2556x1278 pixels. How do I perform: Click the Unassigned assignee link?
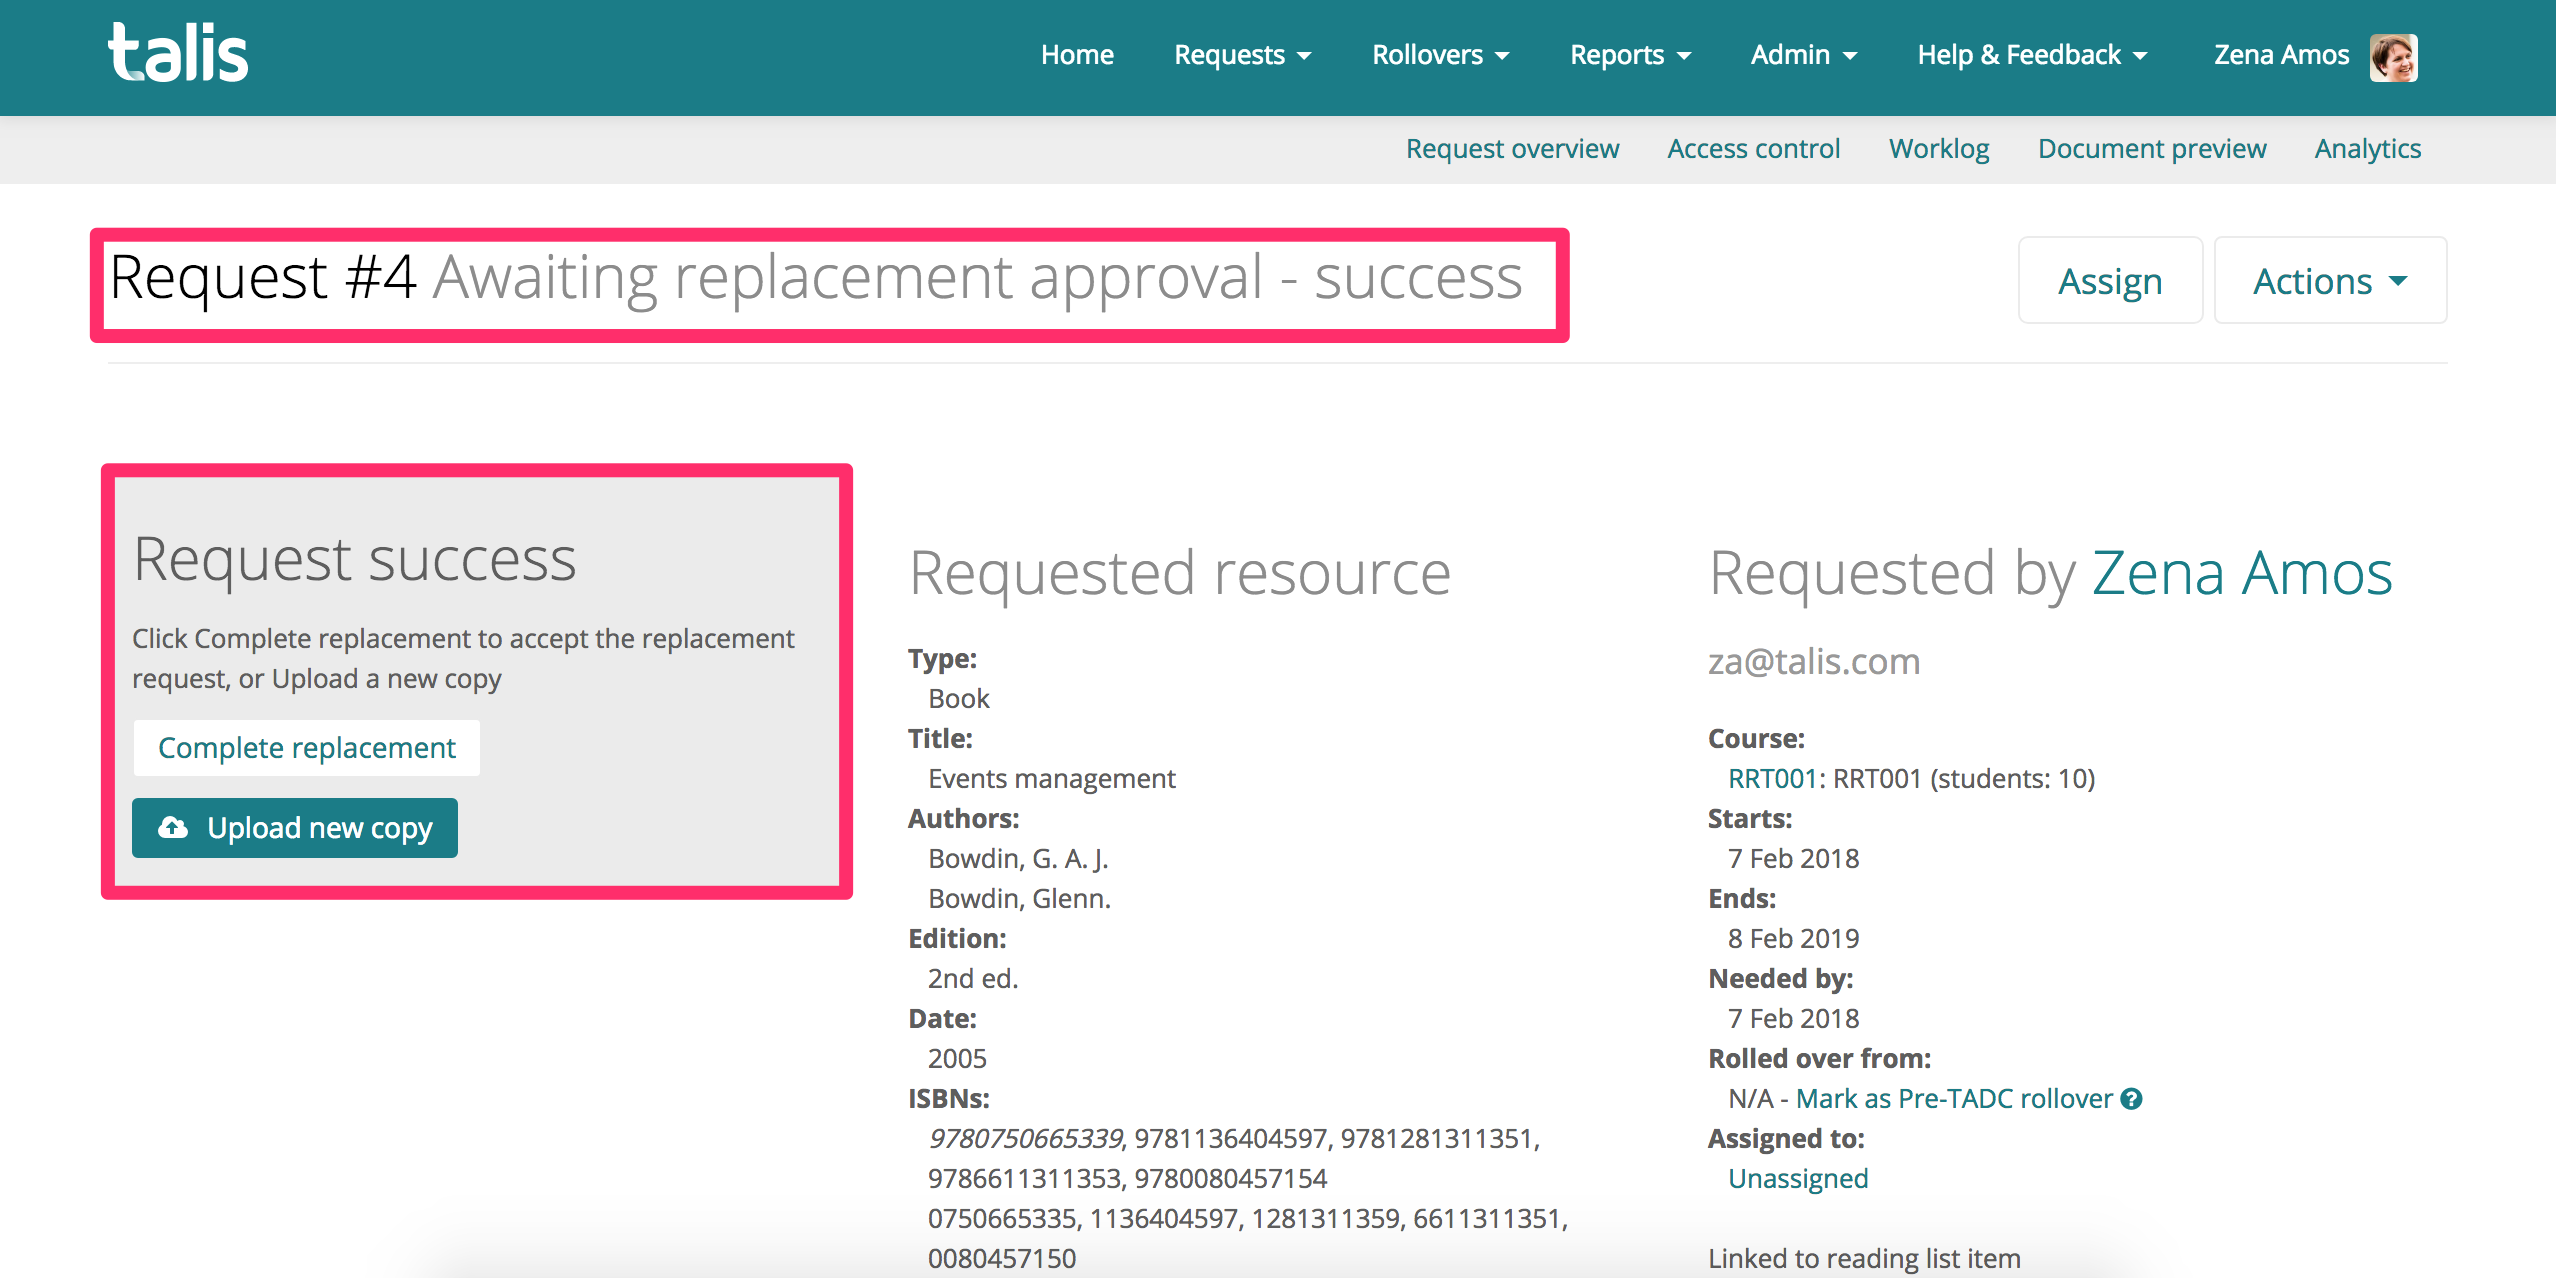[1798, 1178]
